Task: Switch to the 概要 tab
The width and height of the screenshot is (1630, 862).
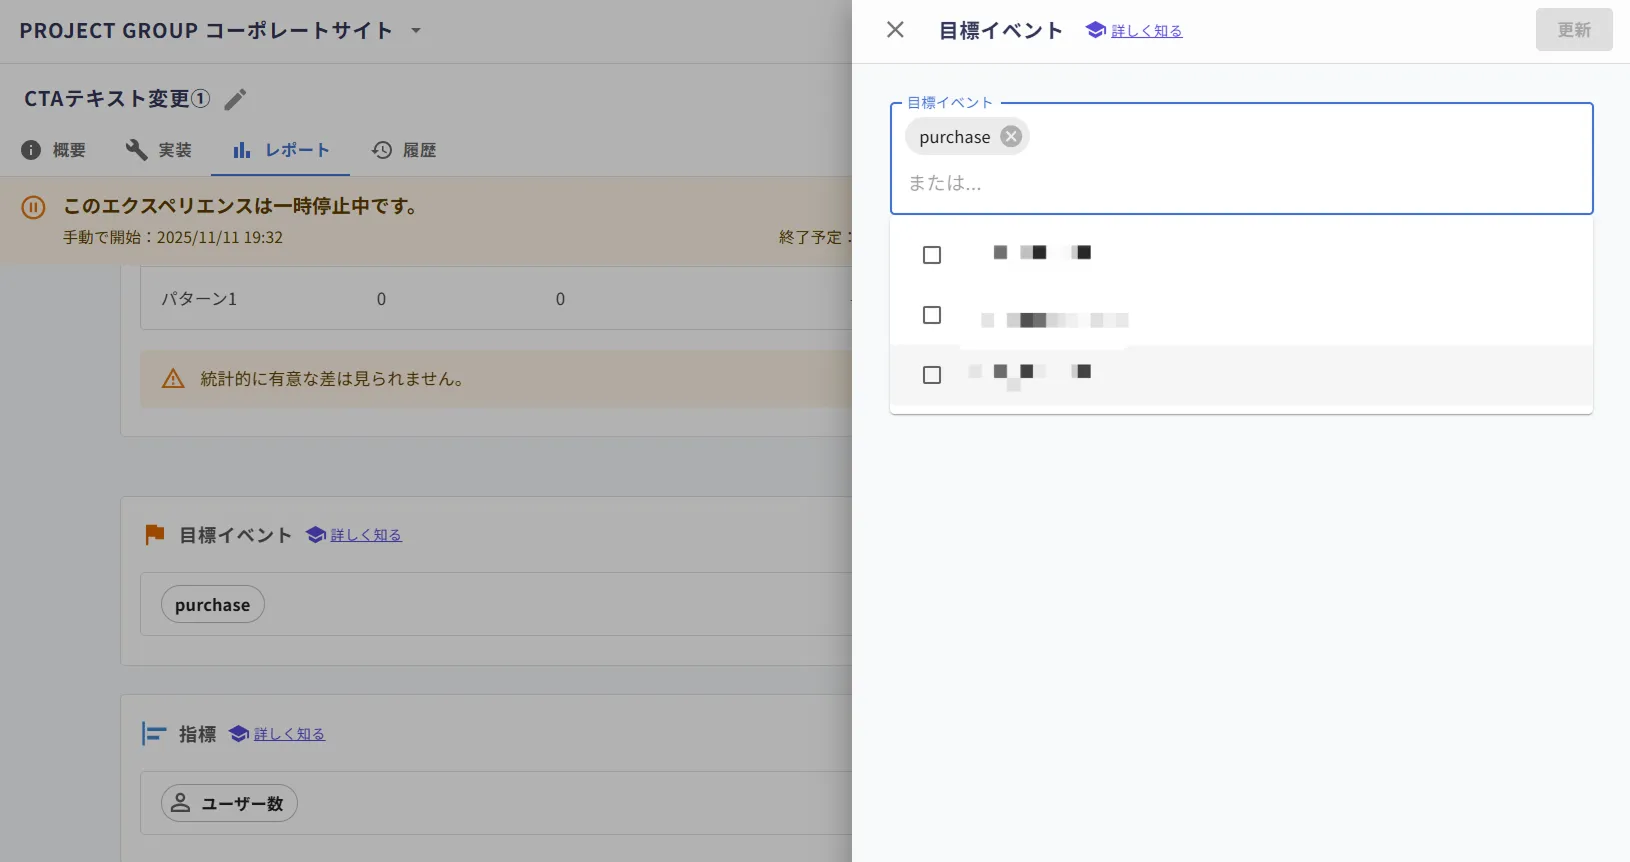Action: coord(54,150)
